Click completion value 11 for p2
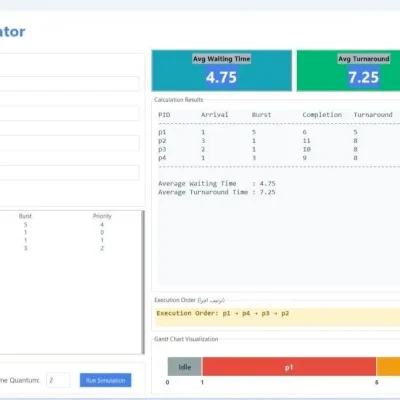The height and width of the screenshot is (400, 400). 306,141
